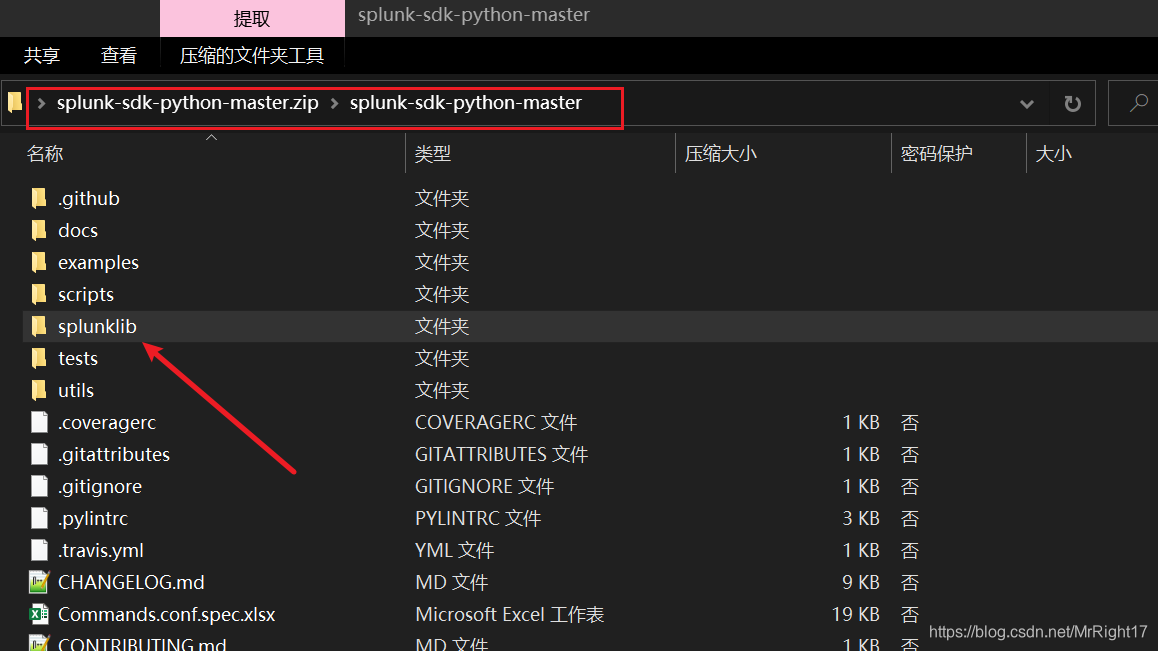
Task: Visit the blog.csdn.net/MrRight17 watermark link
Action: tap(1037, 632)
